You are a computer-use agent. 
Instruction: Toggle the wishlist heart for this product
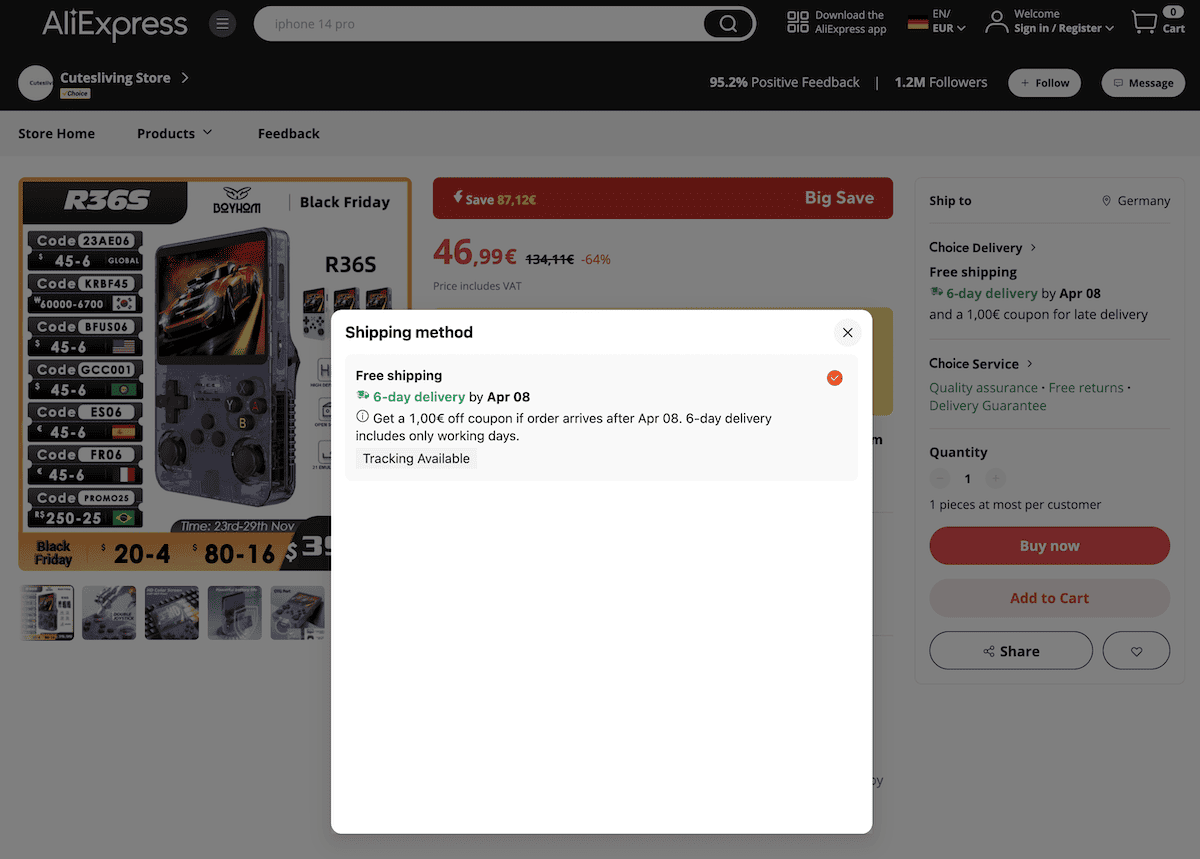tap(1136, 650)
